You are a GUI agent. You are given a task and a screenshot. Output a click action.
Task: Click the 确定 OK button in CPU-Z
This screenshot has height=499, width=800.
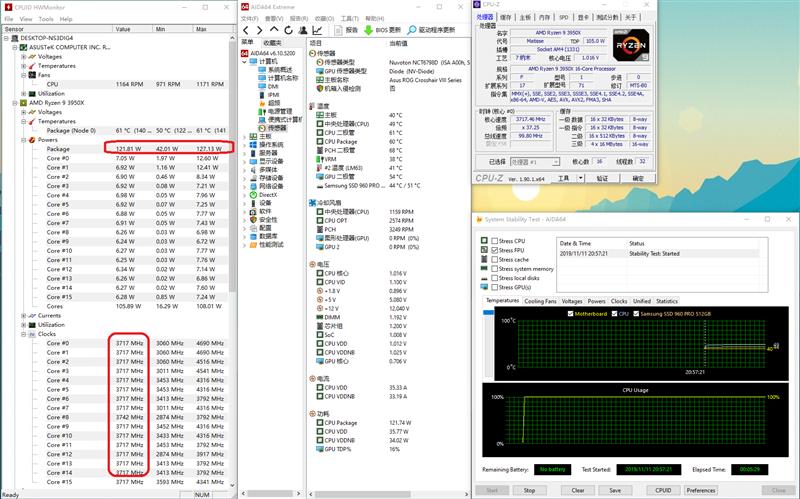point(638,178)
